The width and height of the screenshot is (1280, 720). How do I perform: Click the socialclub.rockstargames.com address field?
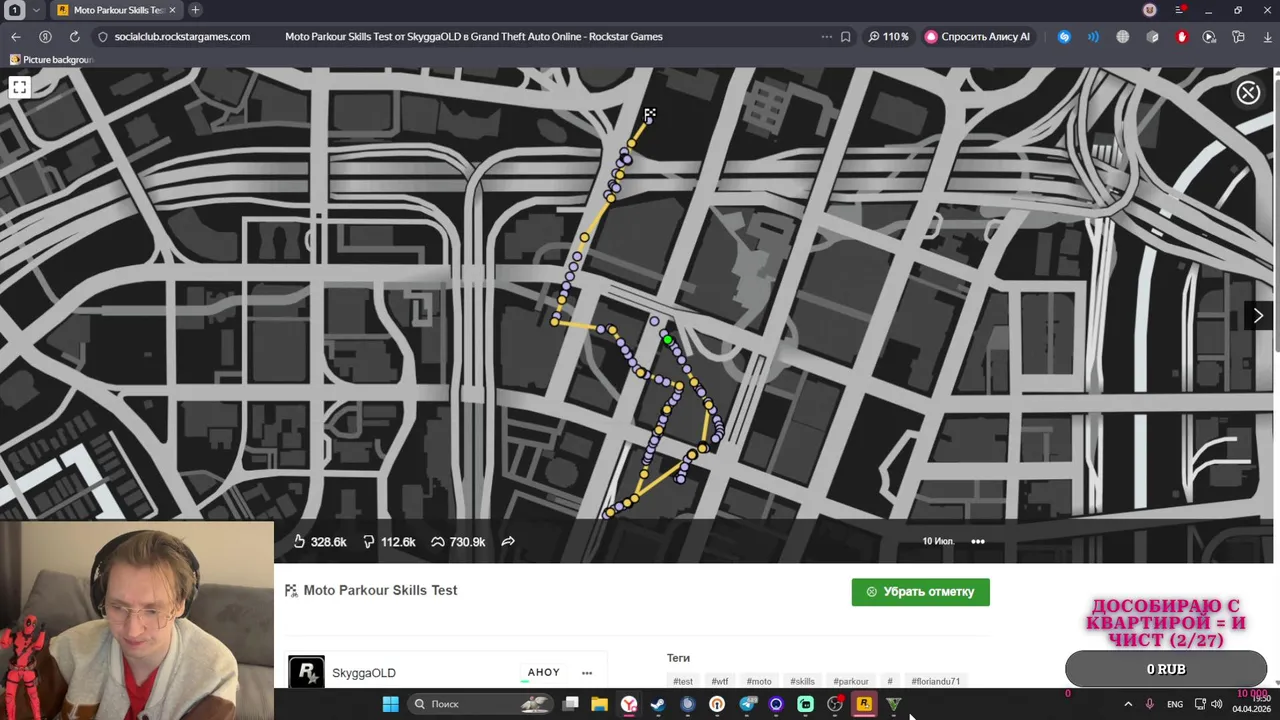(x=182, y=37)
